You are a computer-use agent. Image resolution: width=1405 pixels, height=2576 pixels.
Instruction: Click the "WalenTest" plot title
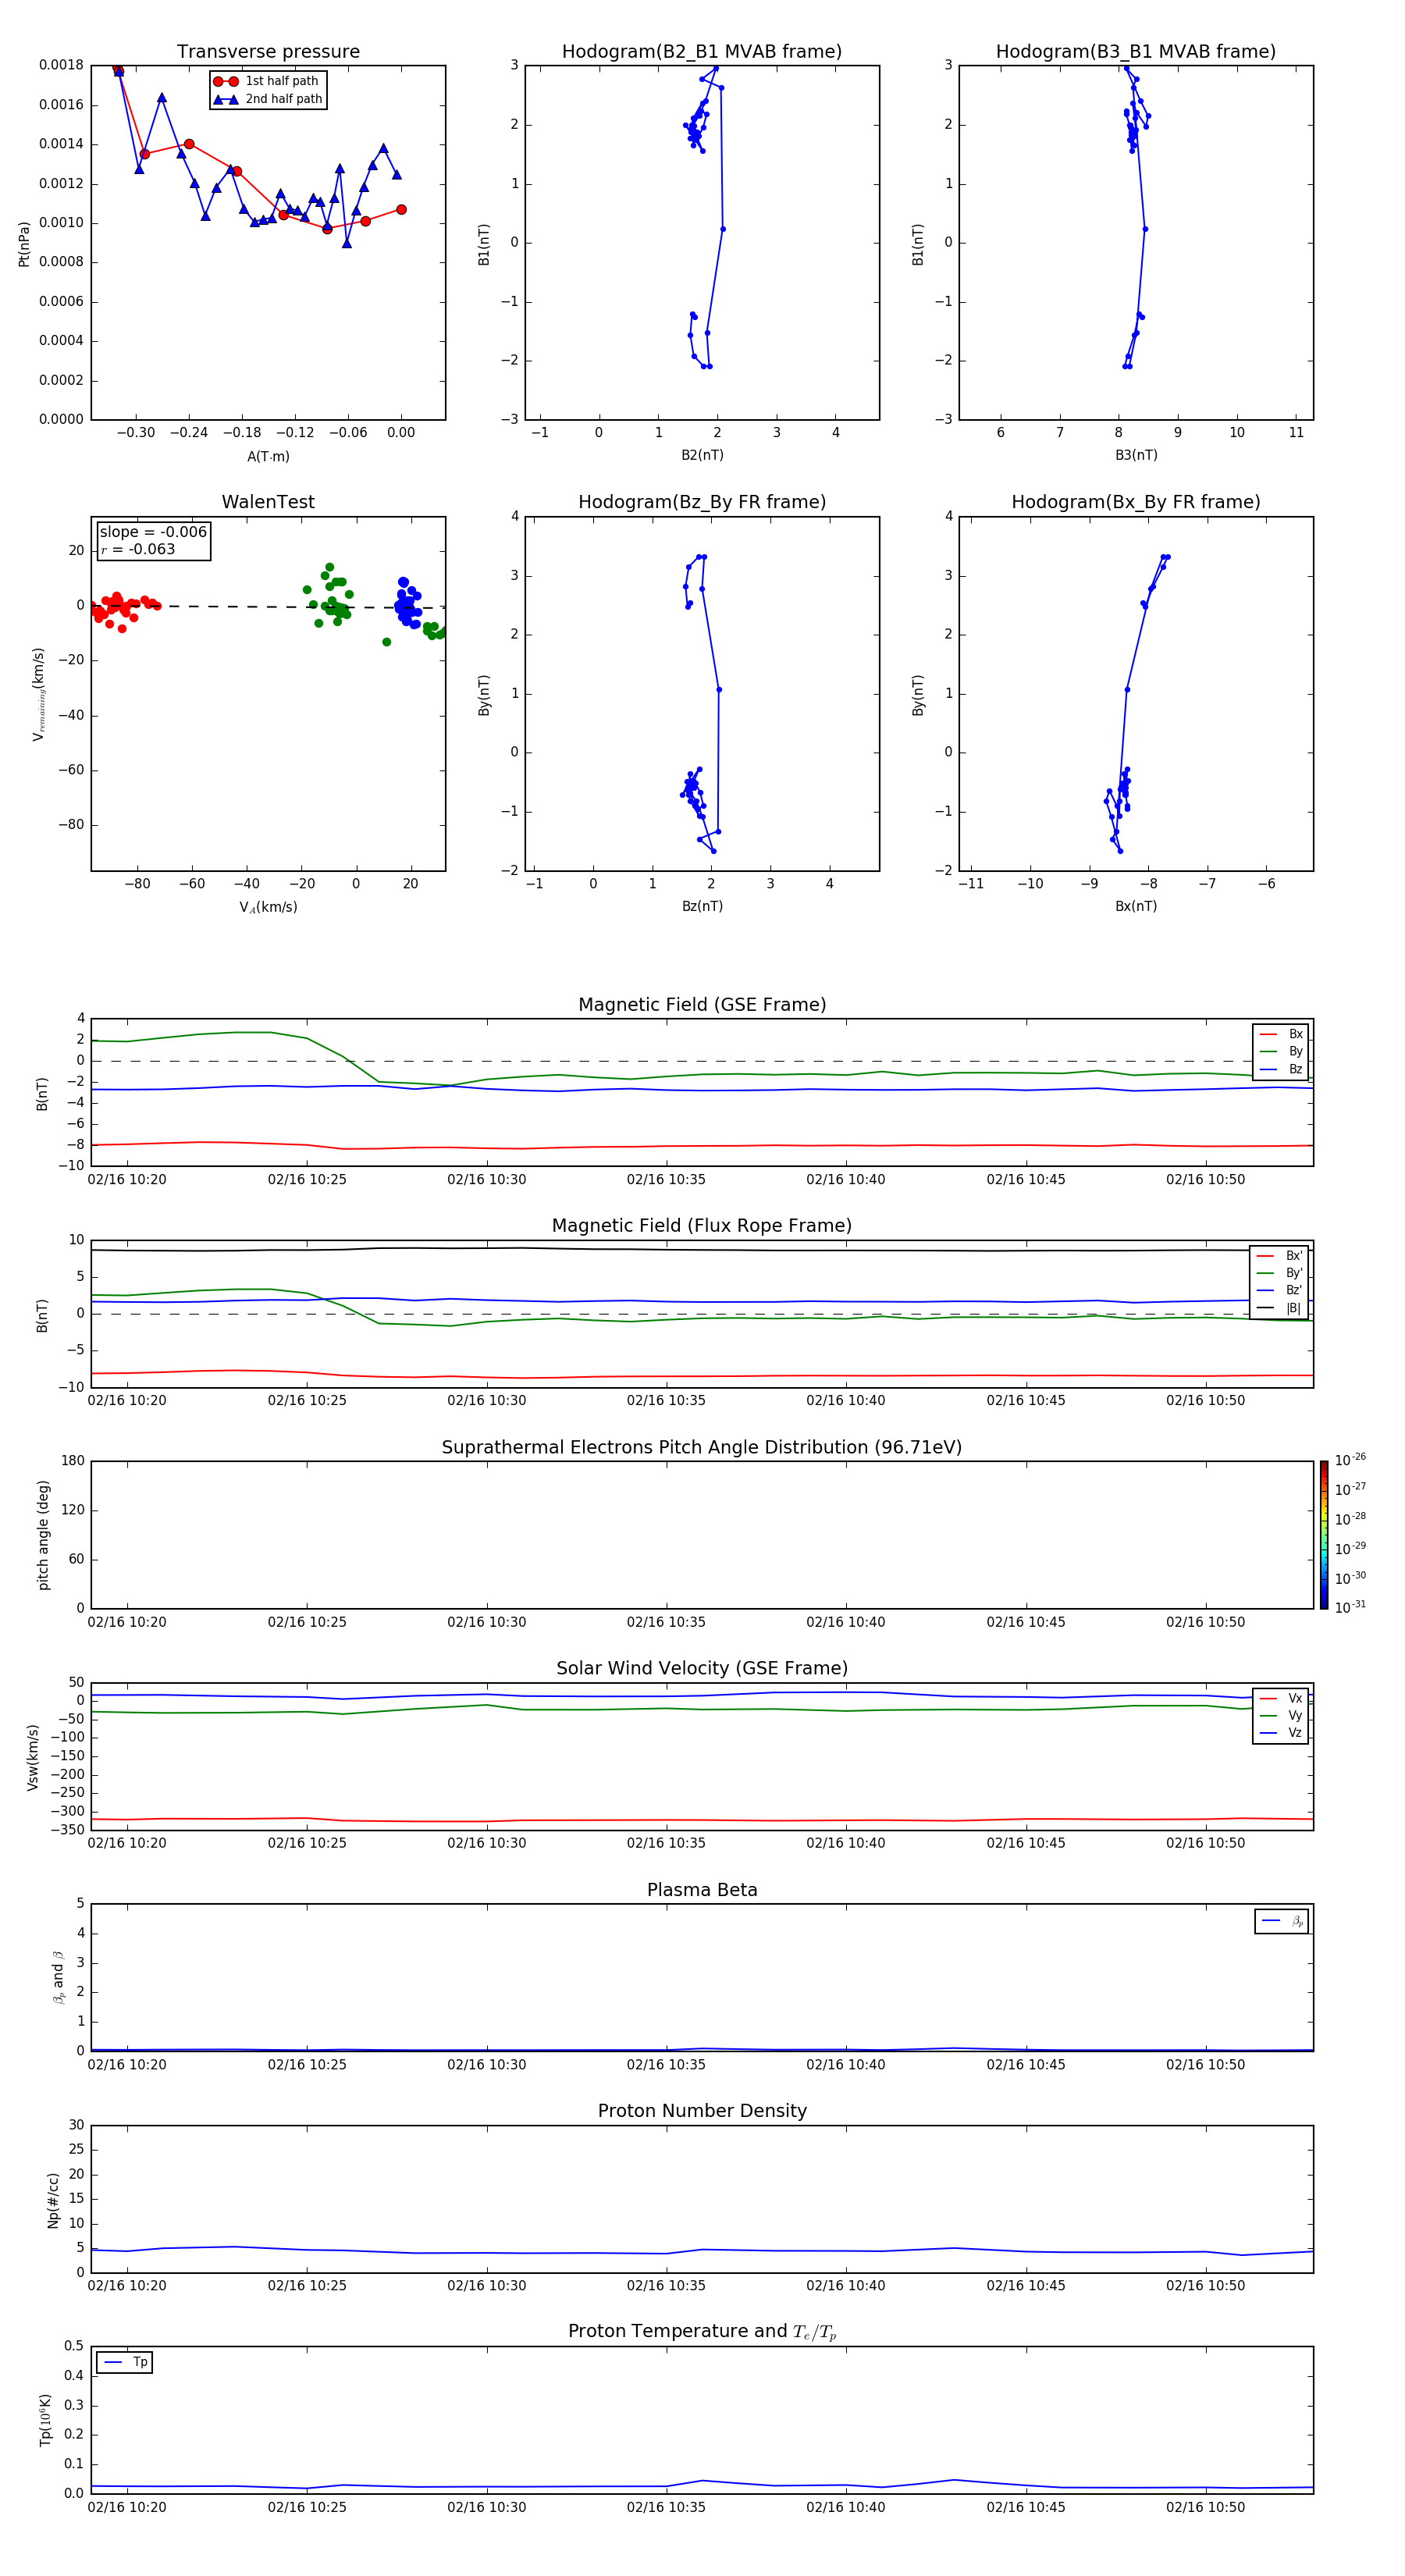(x=268, y=502)
